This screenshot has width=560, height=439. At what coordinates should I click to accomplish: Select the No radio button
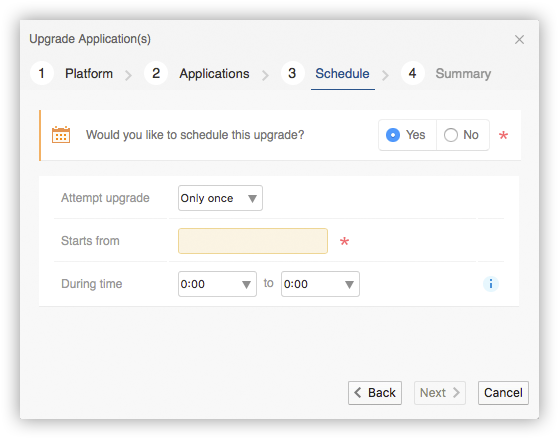(451, 135)
